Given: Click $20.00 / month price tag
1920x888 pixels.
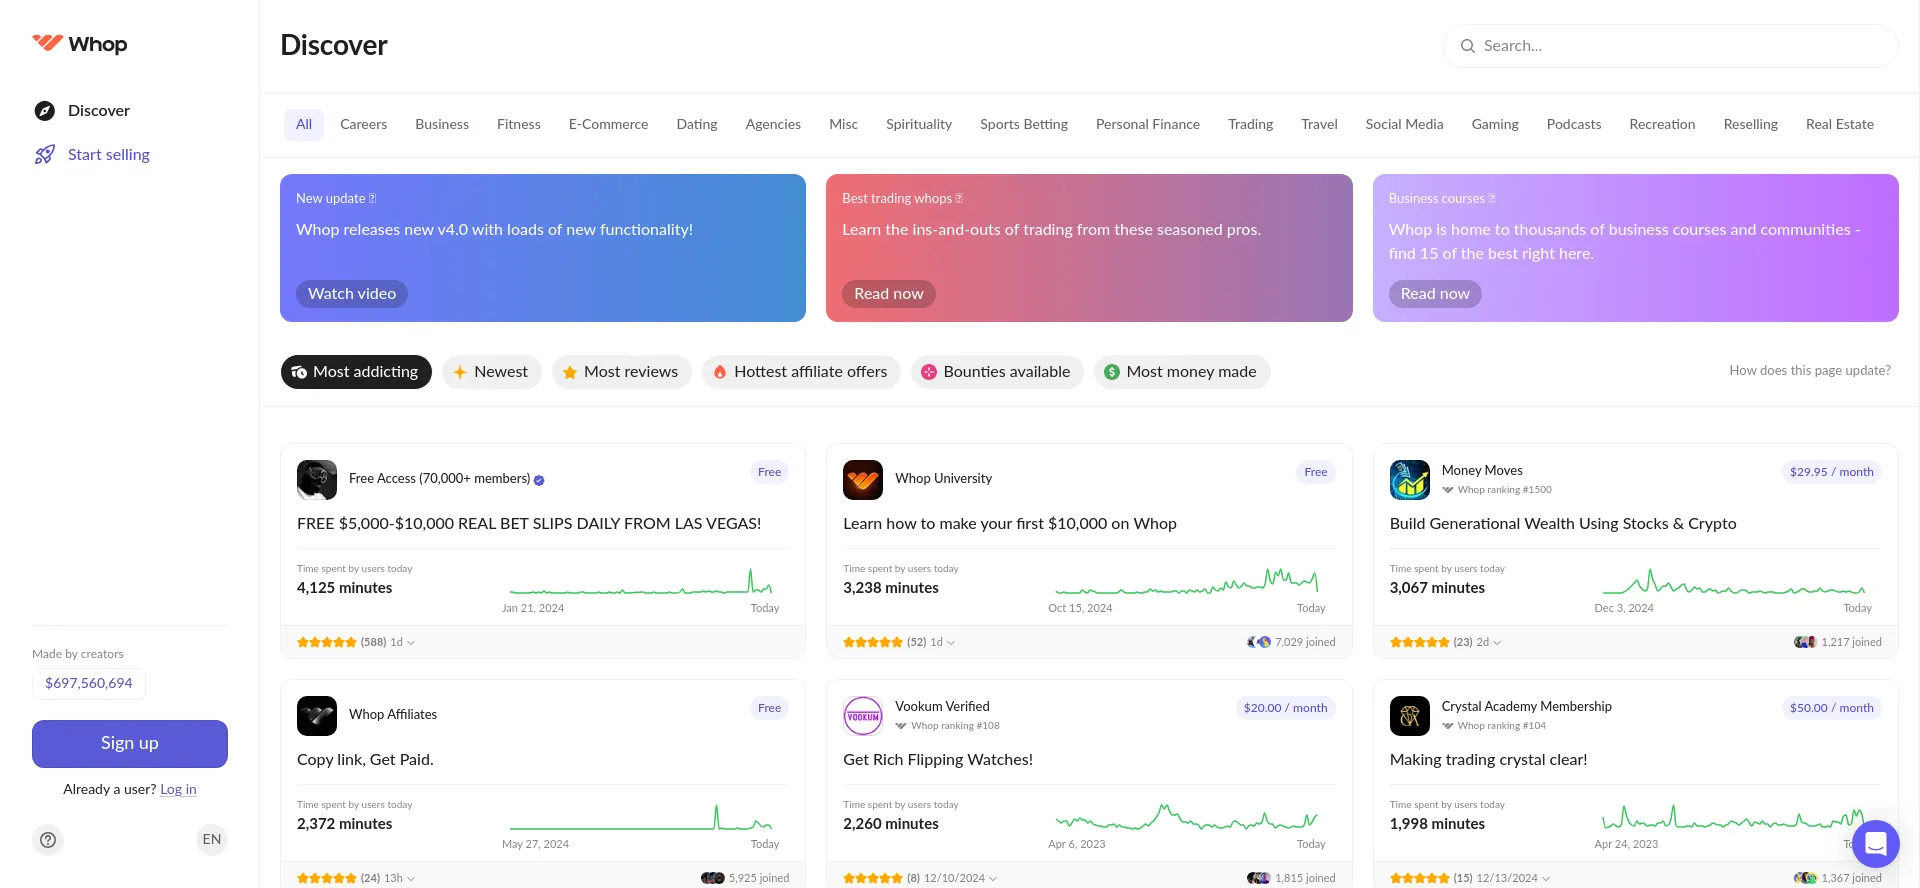Looking at the screenshot, I should coord(1285,708).
